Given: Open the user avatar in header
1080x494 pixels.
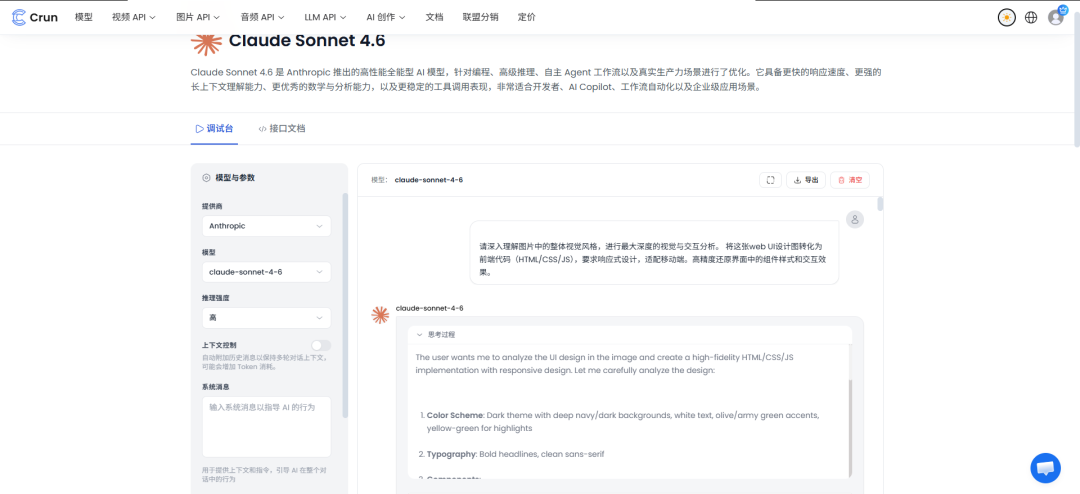Looking at the screenshot, I should [1056, 17].
